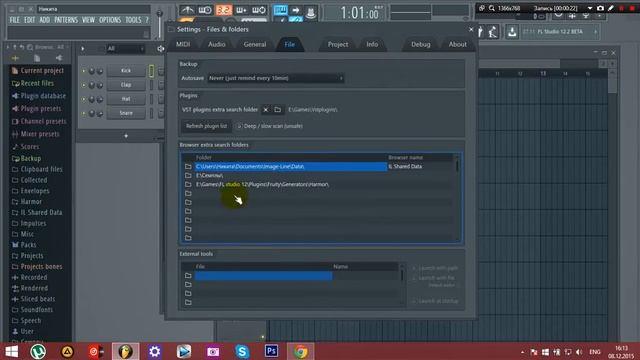This screenshot has width=640, height=360.
Task: Select the Kick channel selector LED
Action: 151,71
